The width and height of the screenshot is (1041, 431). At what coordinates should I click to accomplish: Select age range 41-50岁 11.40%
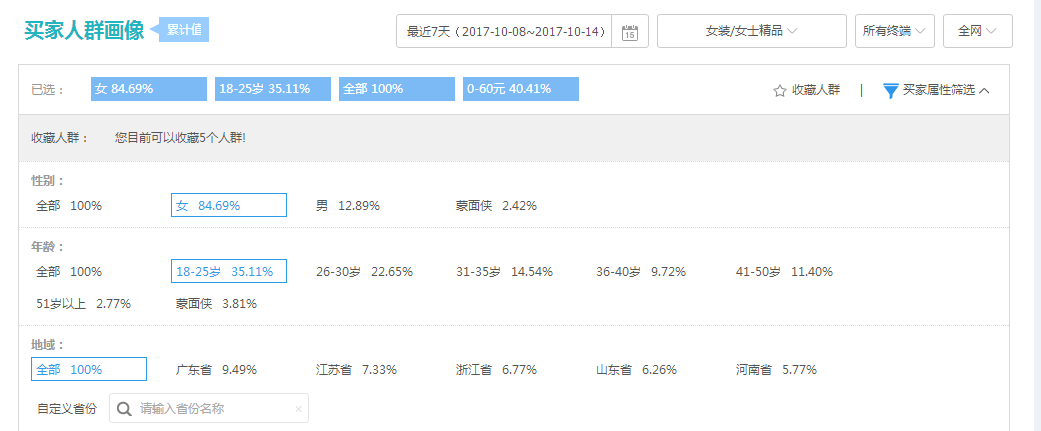pyautogui.click(x=783, y=271)
